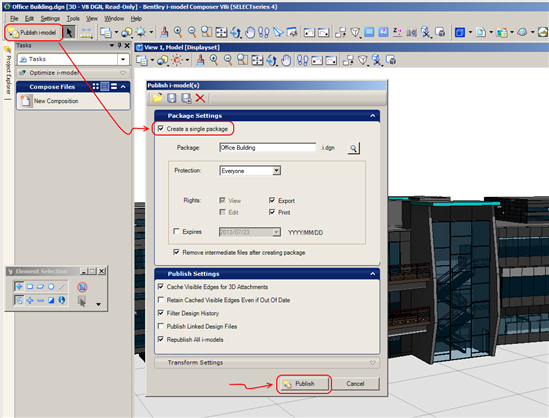The height and width of the screenshot is (418, 549).
Task: Open the Protection dropdown showing Everyone
Action: [x=277, y=171]
